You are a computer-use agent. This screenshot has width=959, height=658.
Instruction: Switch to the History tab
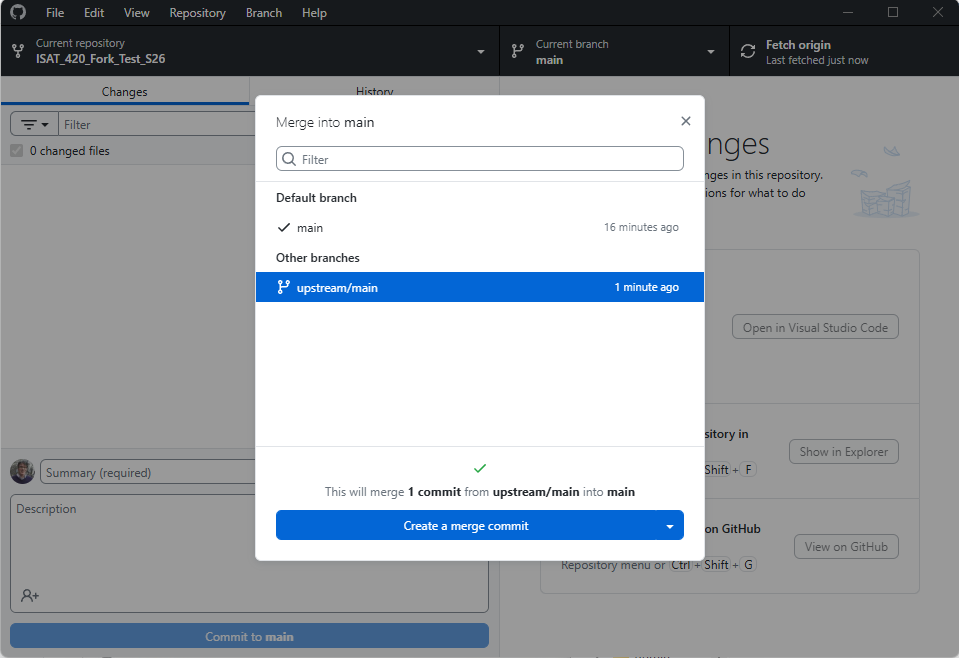tap(374, 91)
